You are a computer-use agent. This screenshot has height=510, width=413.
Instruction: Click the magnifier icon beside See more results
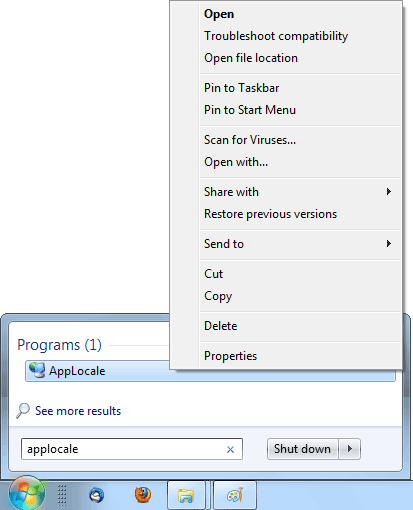(23, 411)
